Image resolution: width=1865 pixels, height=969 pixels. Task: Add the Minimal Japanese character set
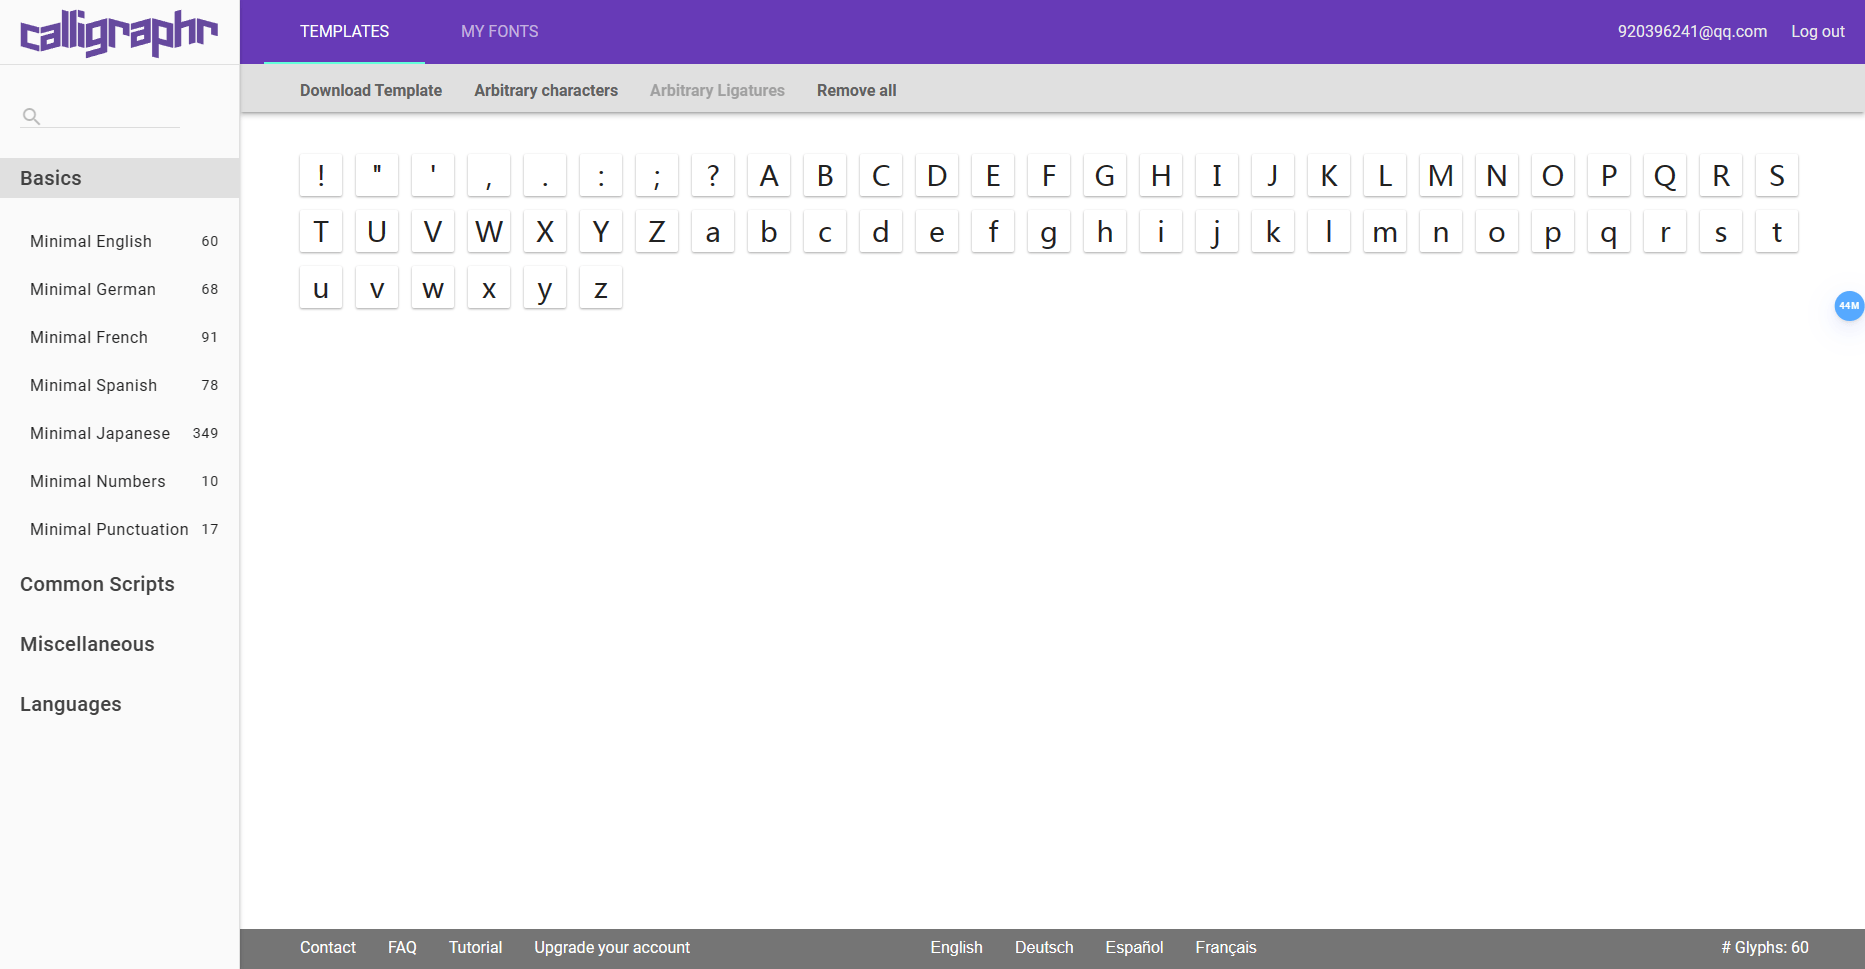pyautogui.click(x=100, y=433)
